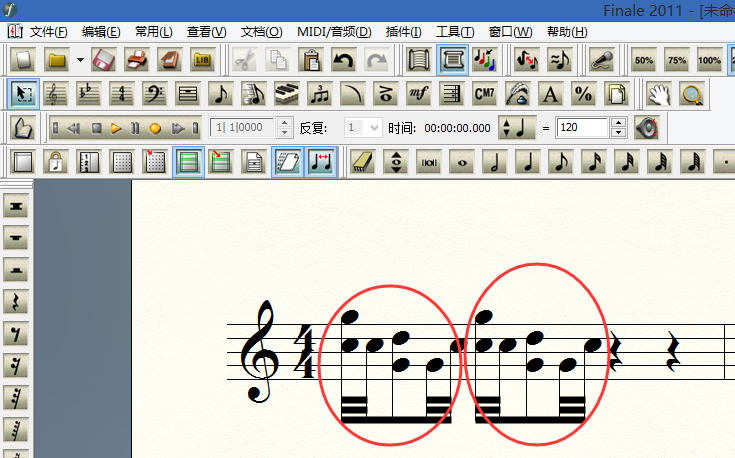Select the Text A tool
This screenshot has width=735, height=458.
tap(550, 94)
